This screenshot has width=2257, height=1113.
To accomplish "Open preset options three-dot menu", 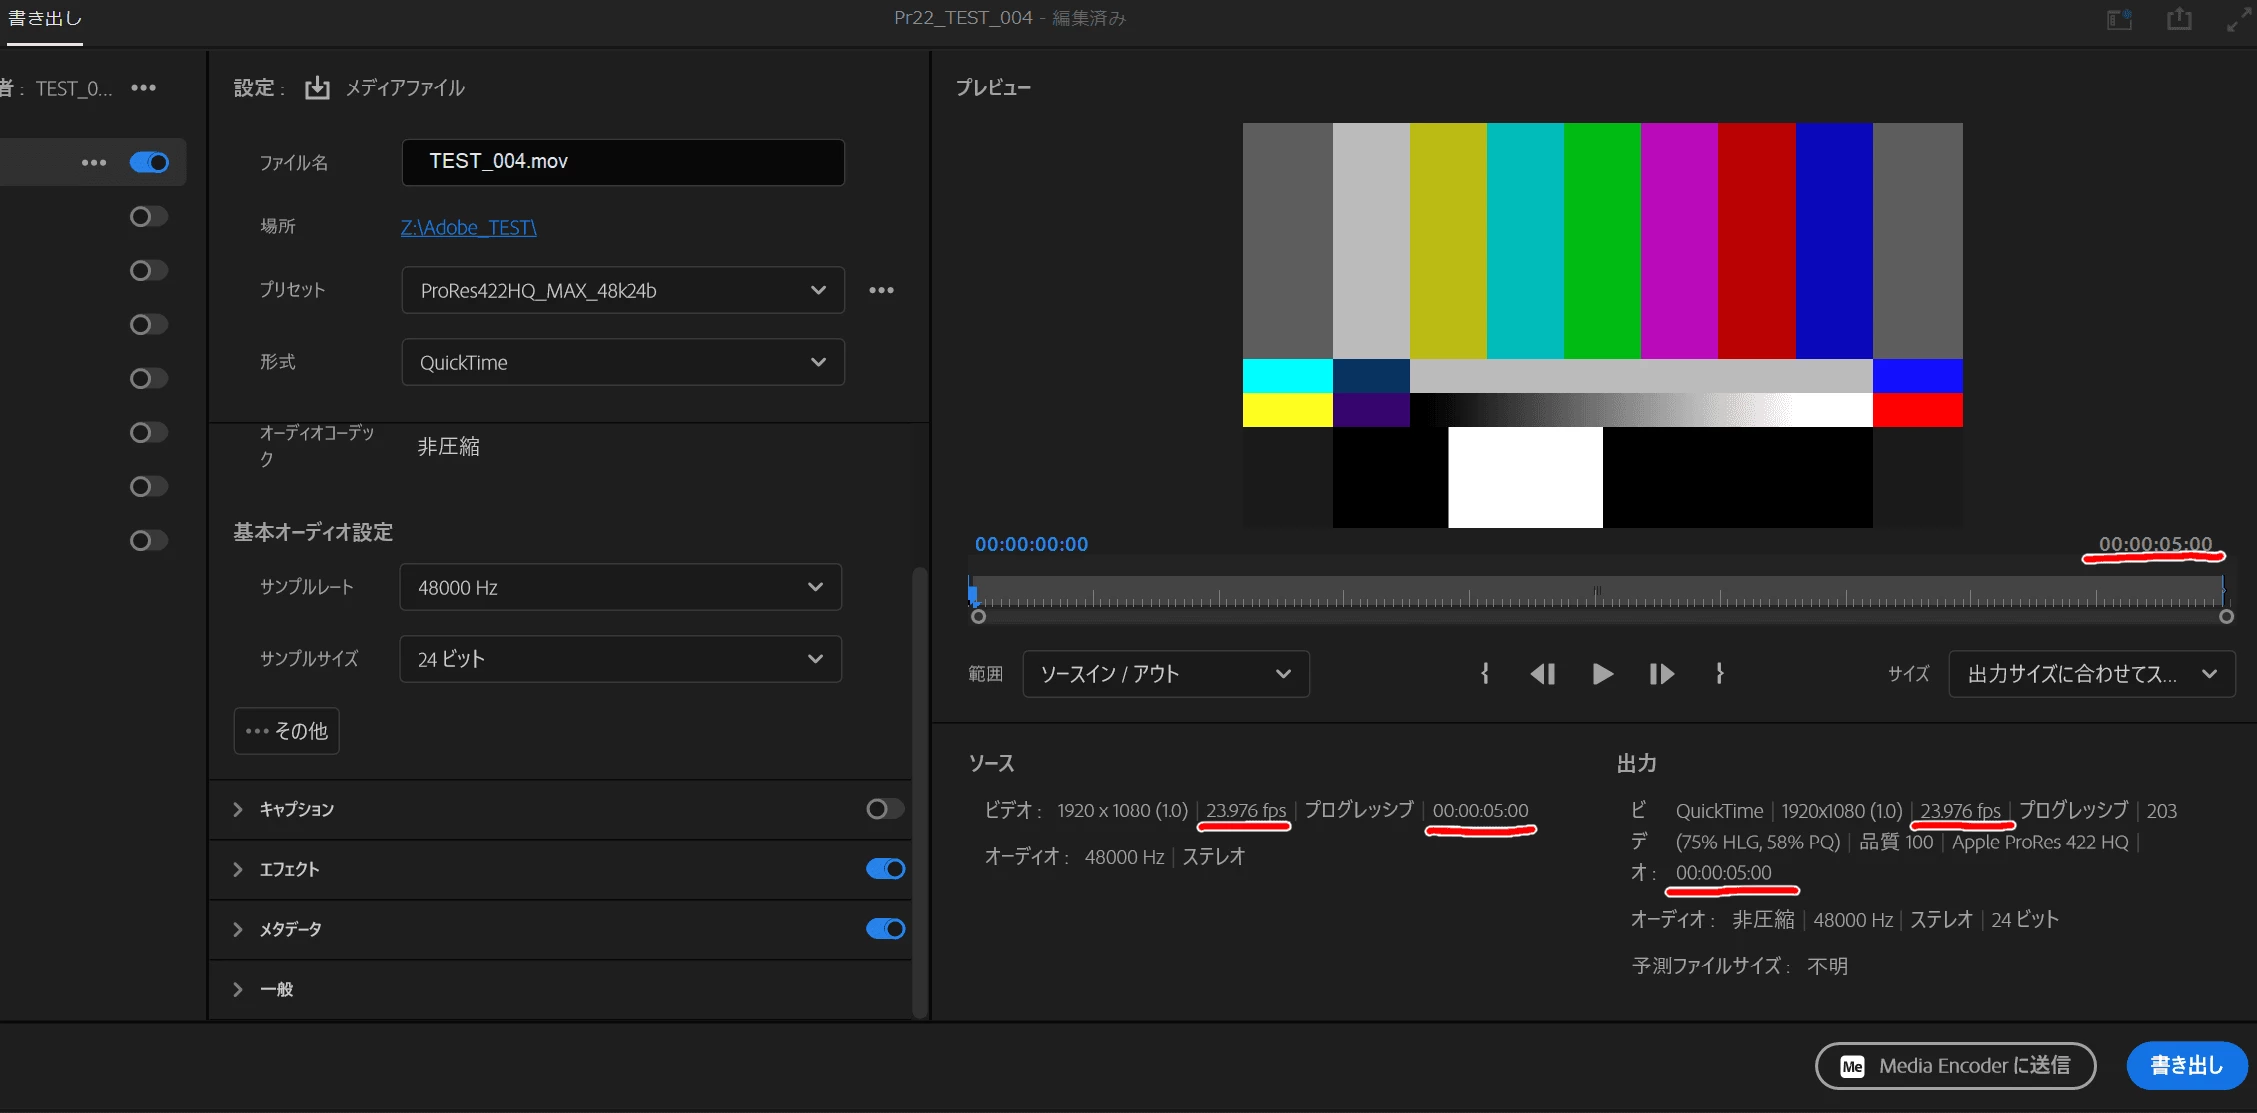I will [x=881, y=290].
